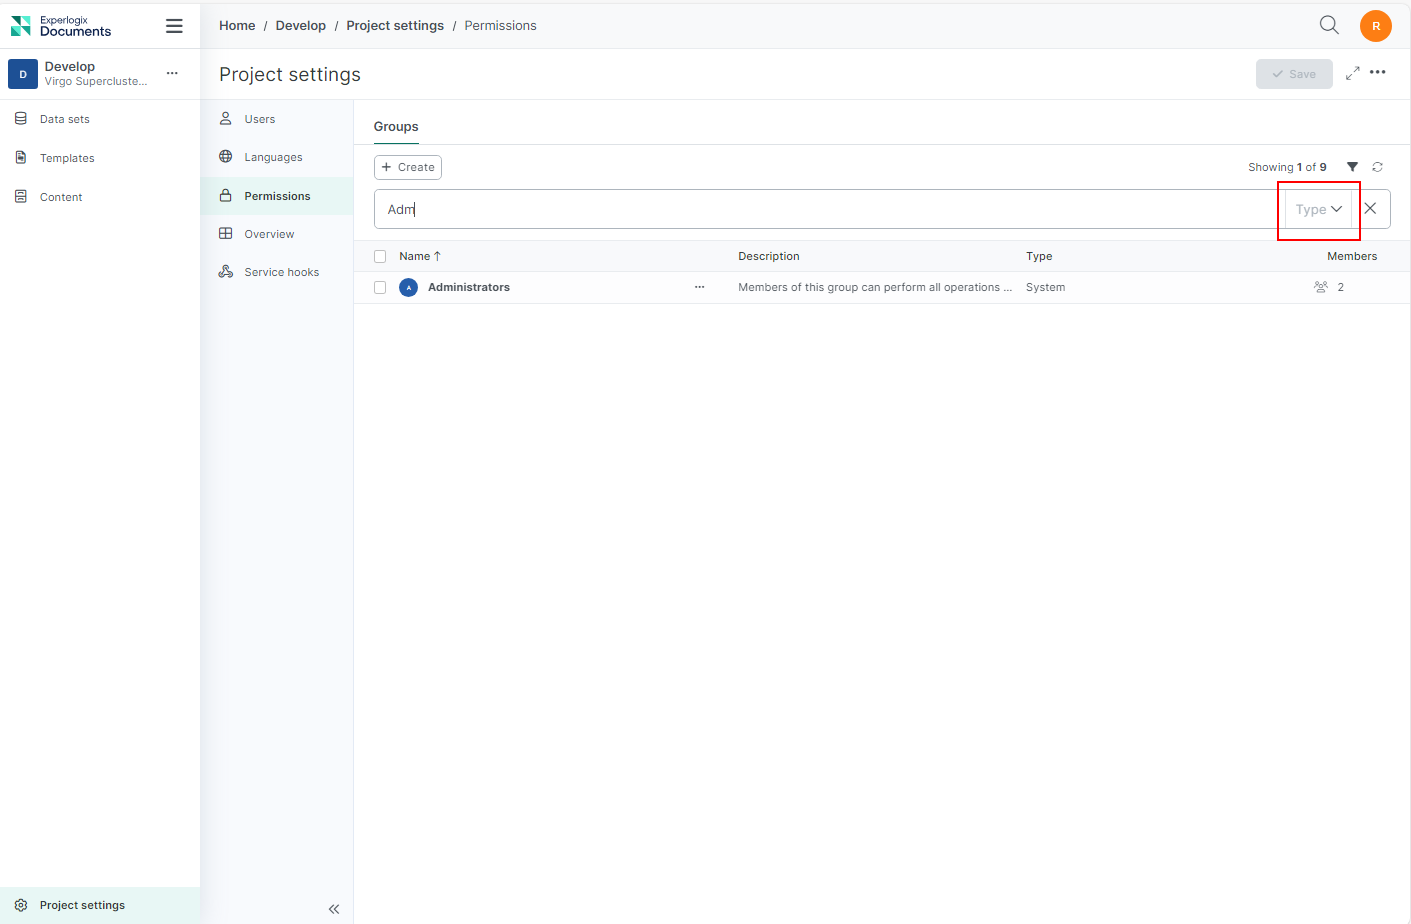This screenshot has width=1411, height=924.
Task: Click the filter funnel icon
Action: click(1352, 167)
